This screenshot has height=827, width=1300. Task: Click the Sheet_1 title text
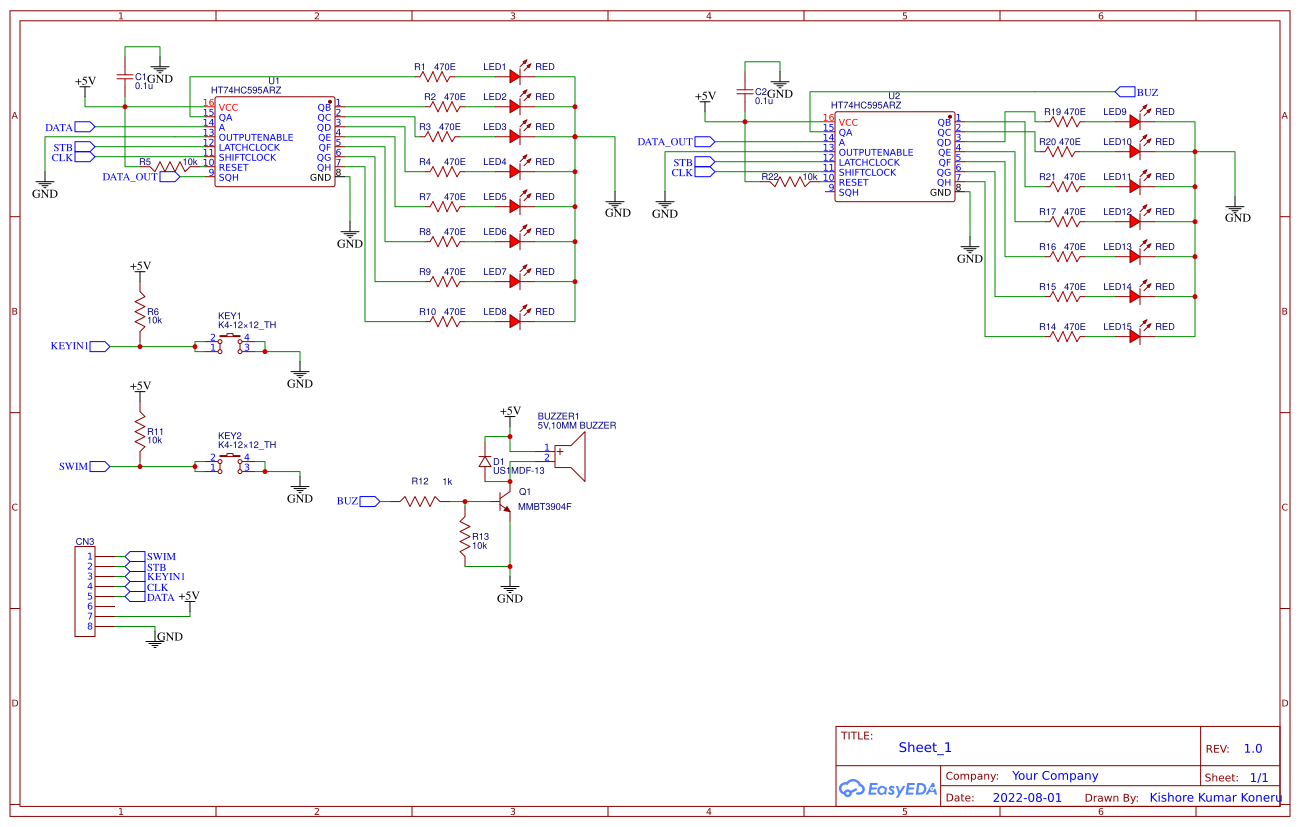click(926, 747)
